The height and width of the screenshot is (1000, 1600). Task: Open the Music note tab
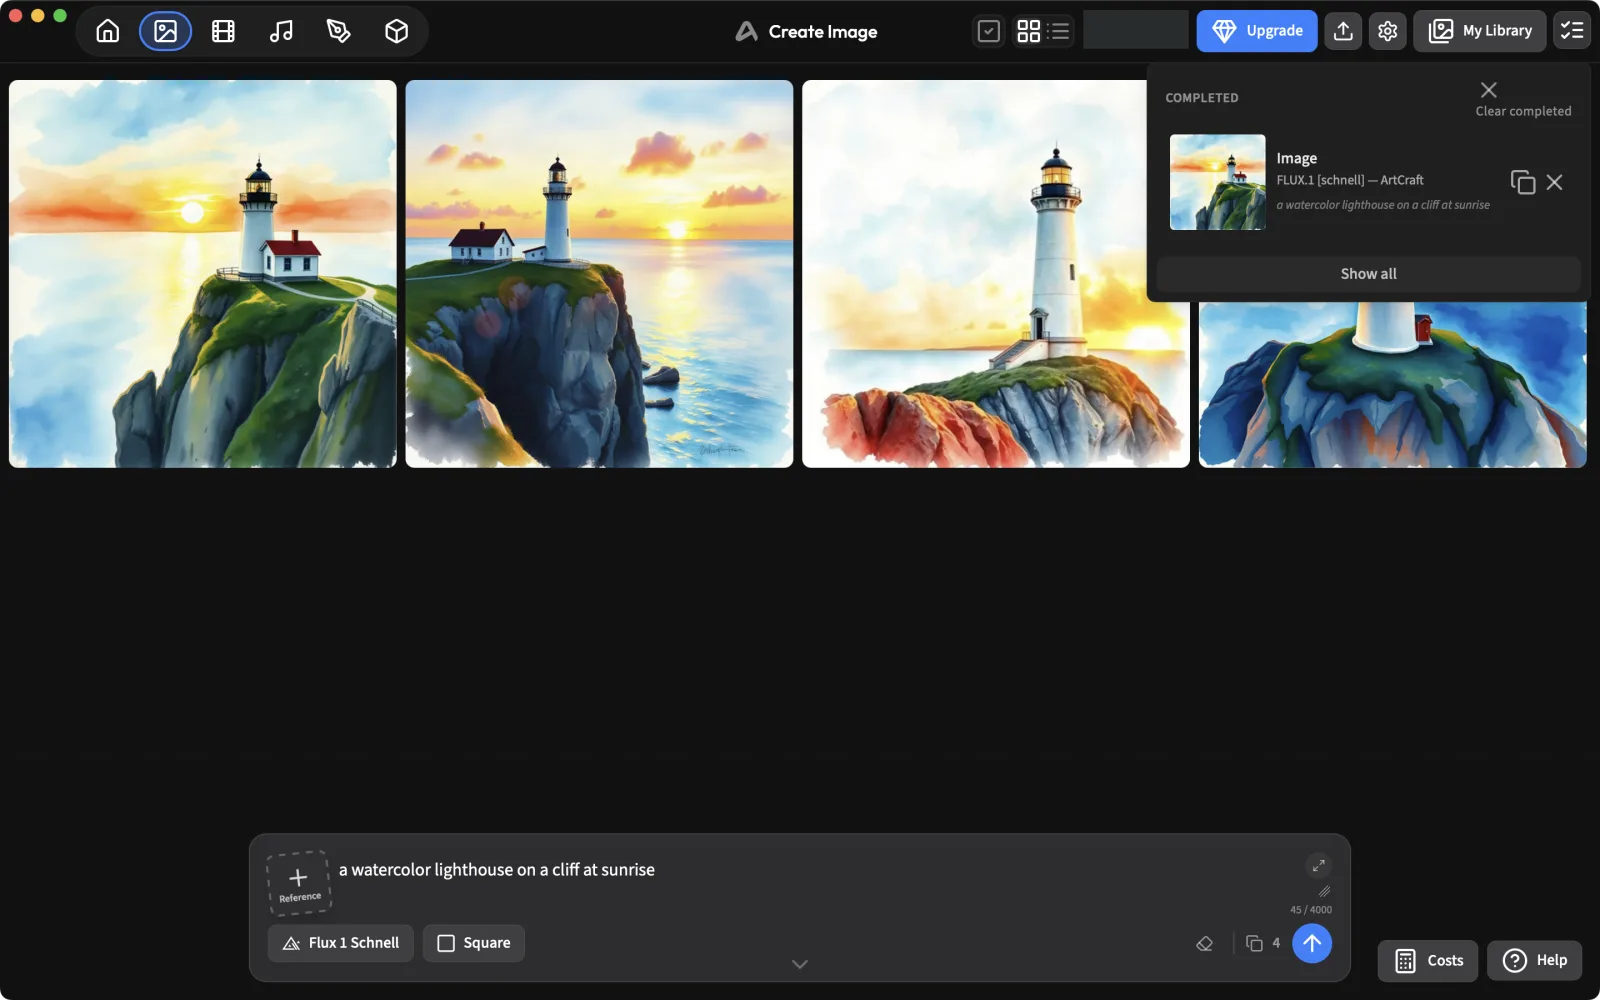pyautogui.click(x=281, y=31)
